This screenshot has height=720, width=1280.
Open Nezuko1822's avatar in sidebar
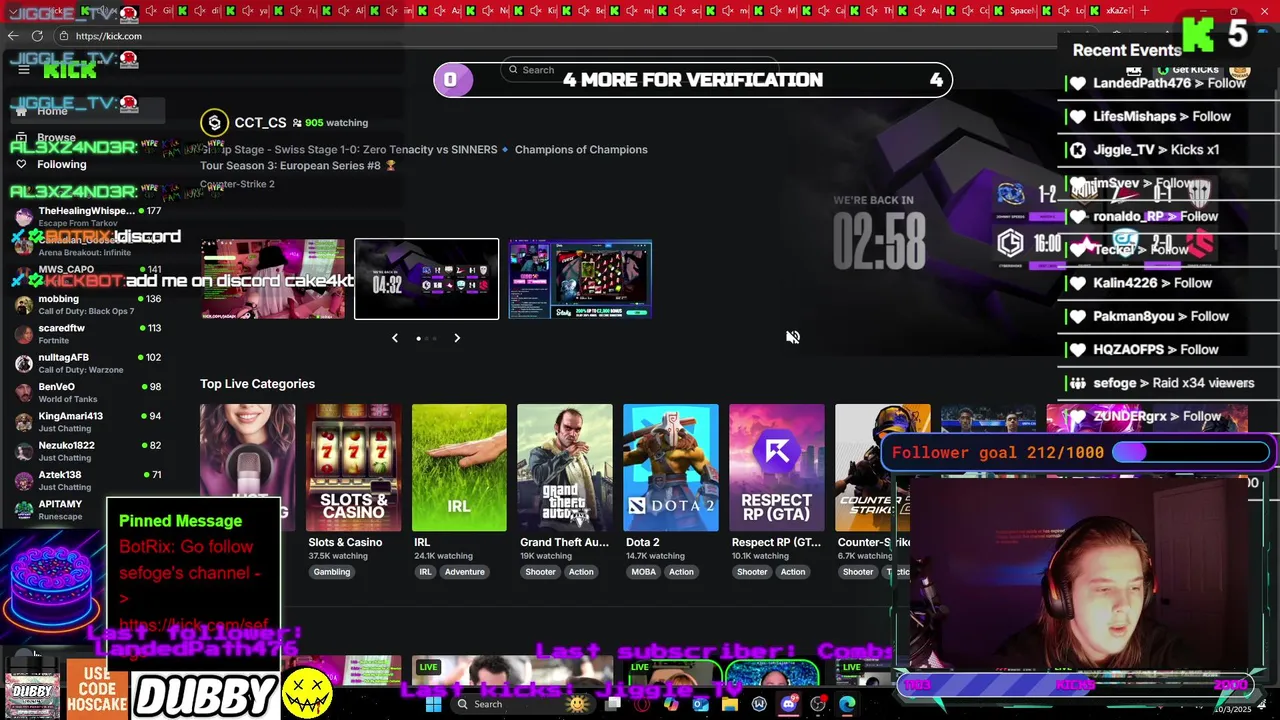[24, 451]
